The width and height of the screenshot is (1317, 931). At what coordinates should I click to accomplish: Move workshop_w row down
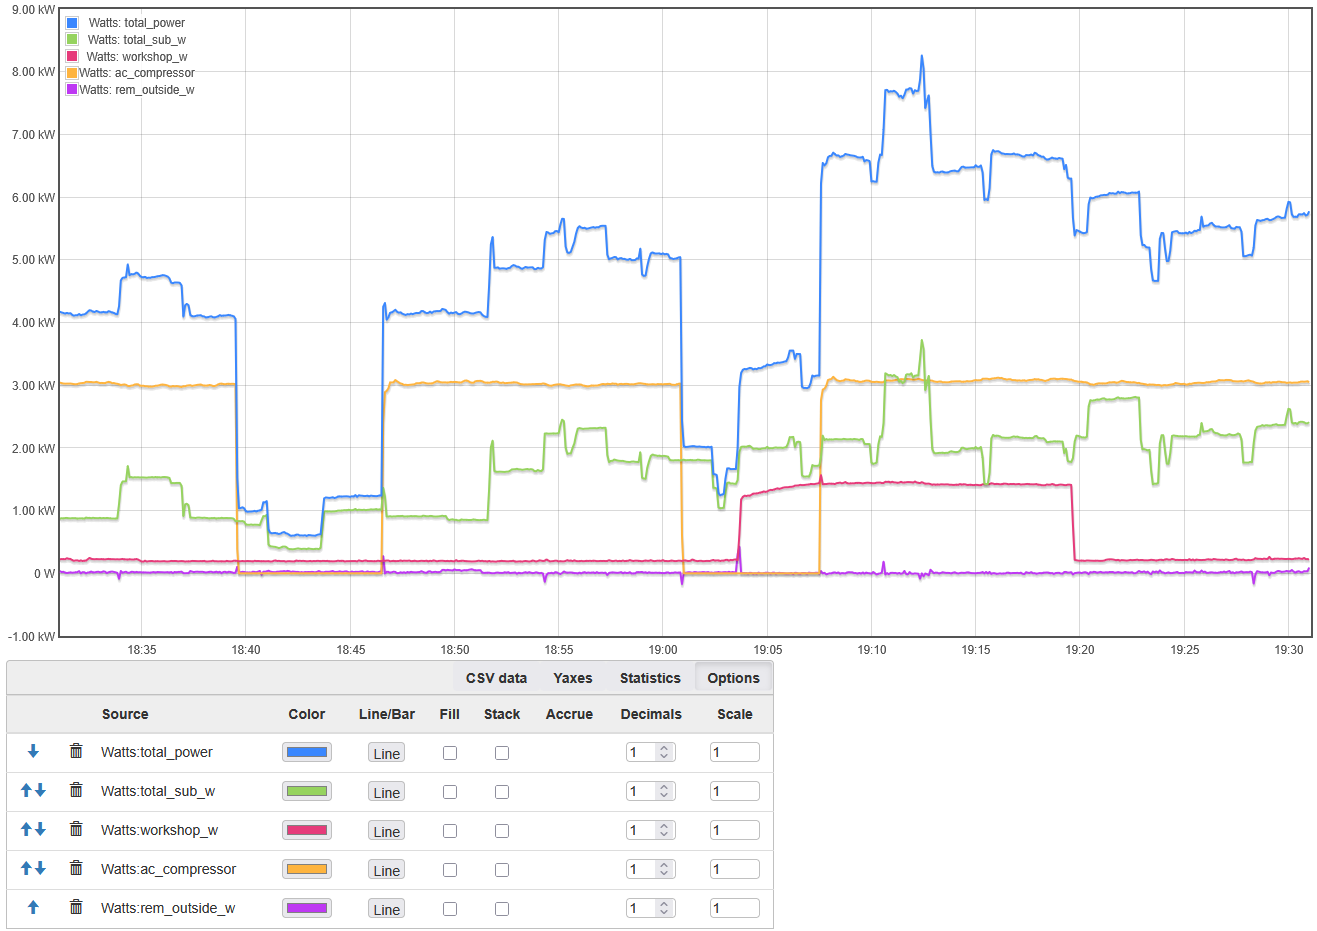pos(40,830)
